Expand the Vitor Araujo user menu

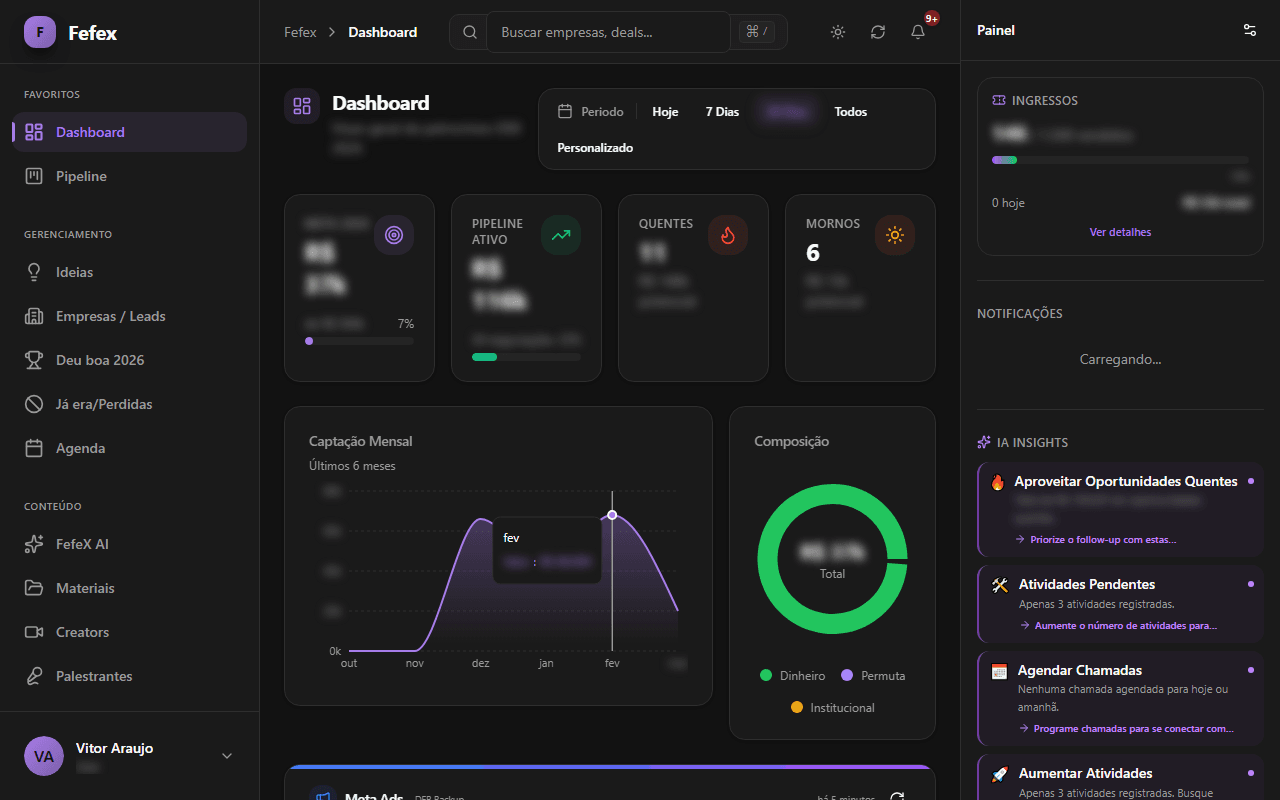pyautogui.click(x=227, y=756)
